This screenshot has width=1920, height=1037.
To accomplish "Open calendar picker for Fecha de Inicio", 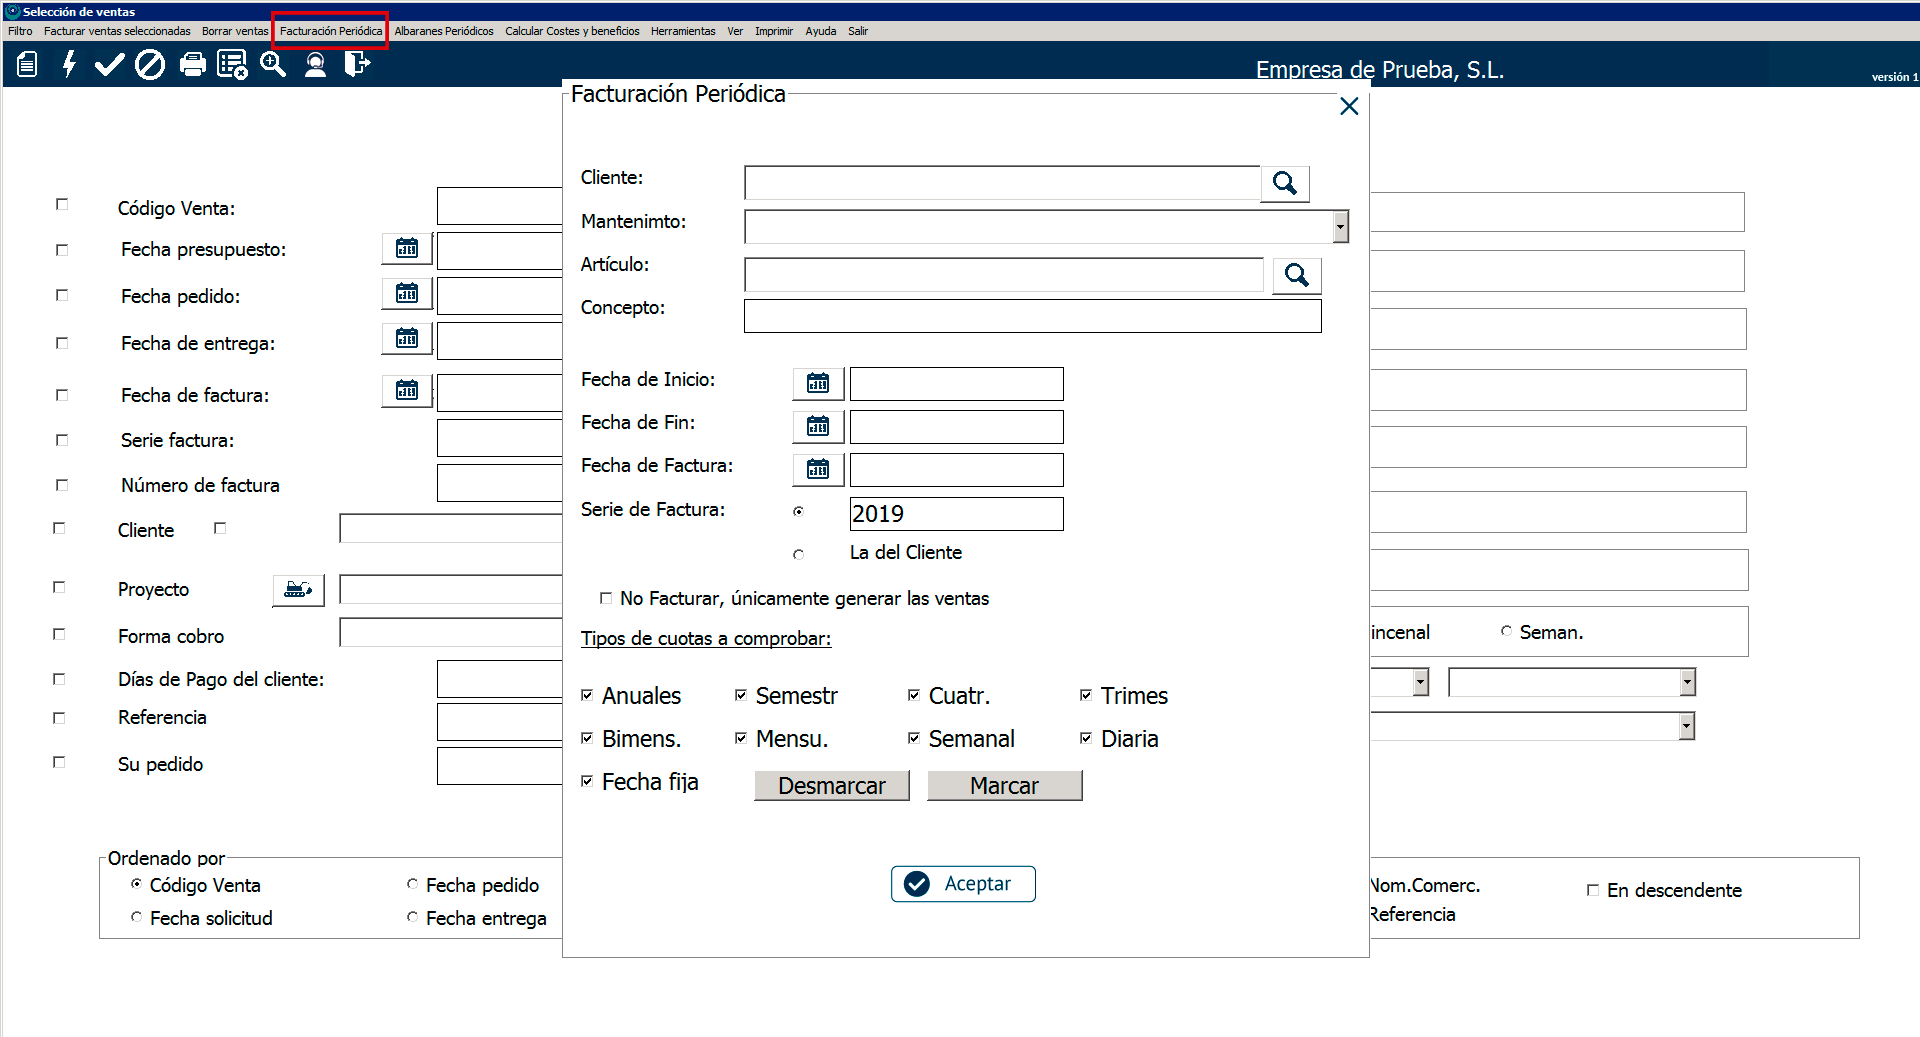I will click(817, 383).
